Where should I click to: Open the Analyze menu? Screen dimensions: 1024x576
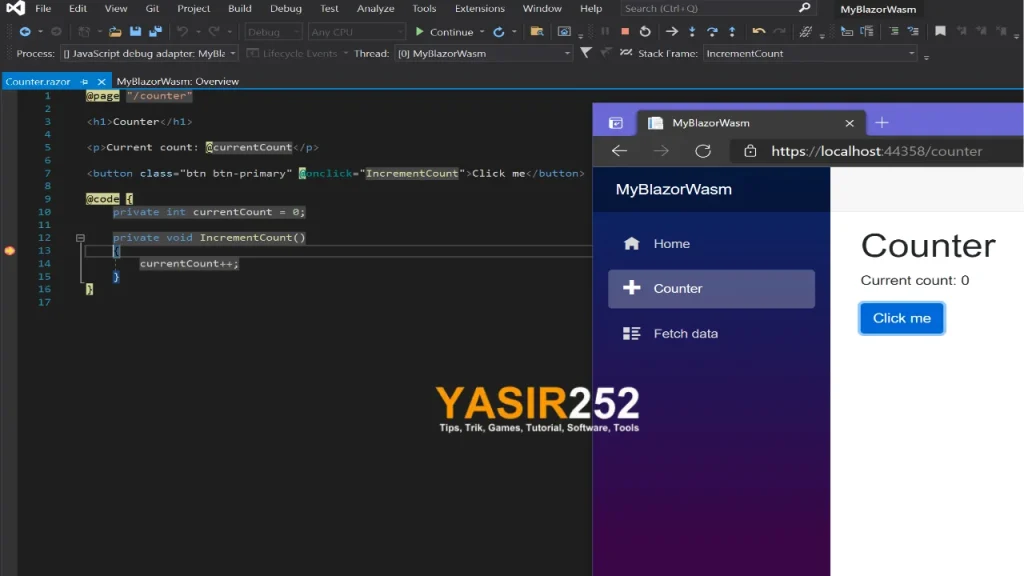point(376,8)
